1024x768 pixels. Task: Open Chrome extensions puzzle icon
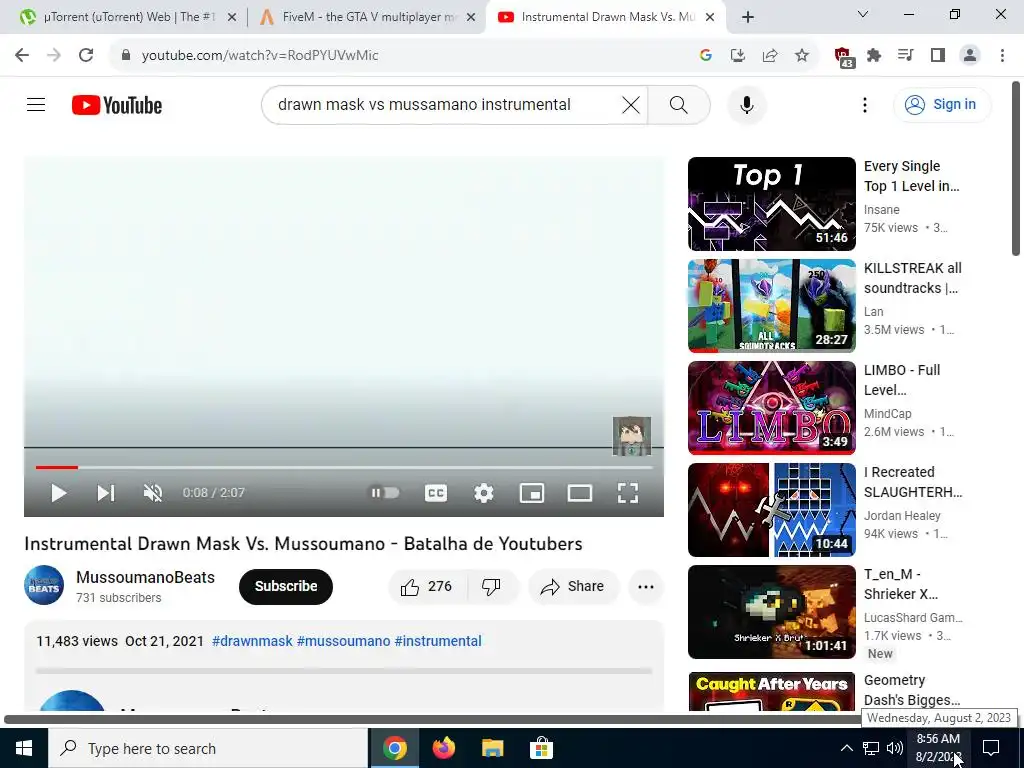tap(874, 56)
